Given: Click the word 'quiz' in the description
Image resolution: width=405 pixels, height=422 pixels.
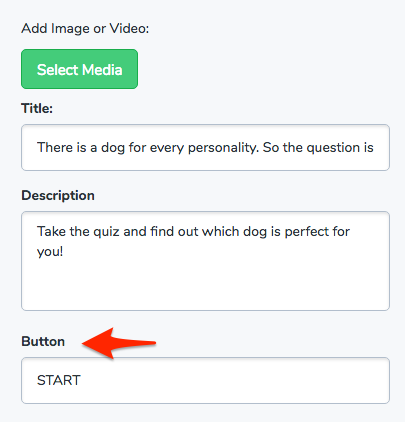Looking at the screenshot, I should [x=106, y=232].
